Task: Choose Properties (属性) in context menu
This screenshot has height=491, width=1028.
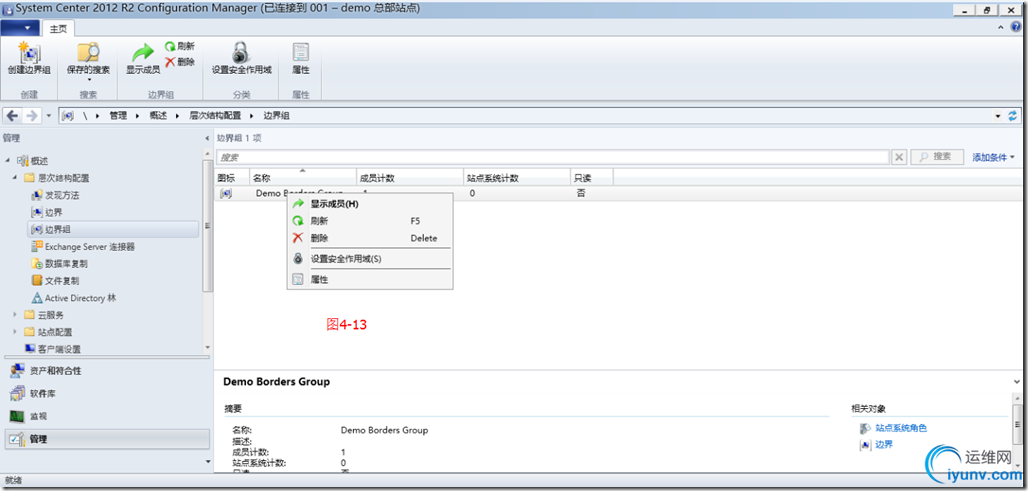Action: tap(370, 279)
